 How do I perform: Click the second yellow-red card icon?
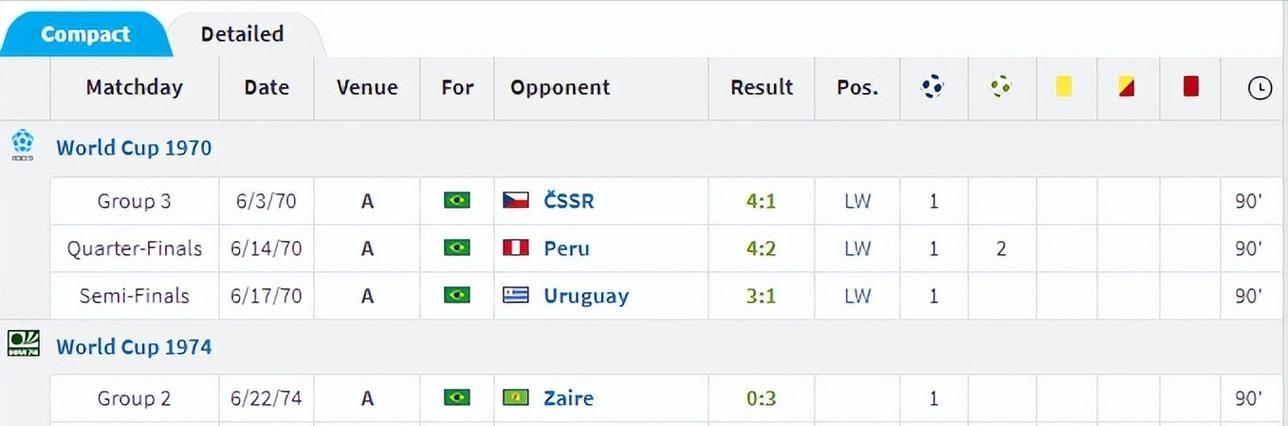coord(1127,87)
